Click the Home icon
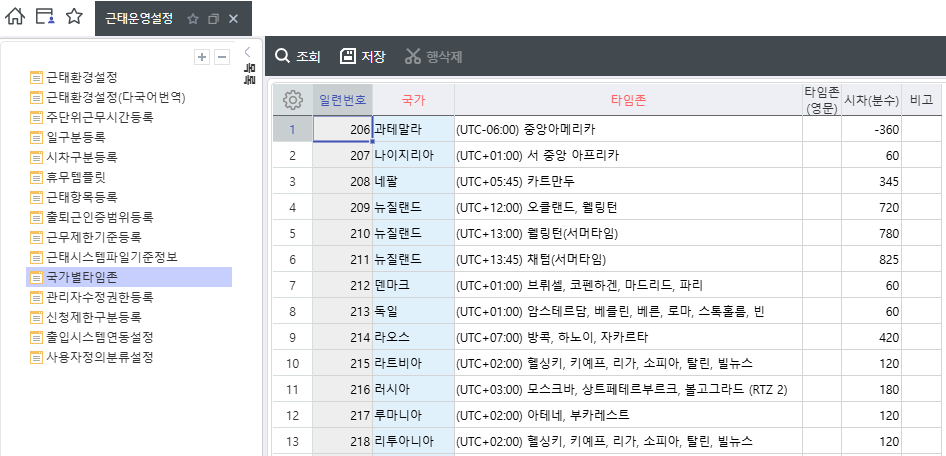This screenshot has width=946, height=456. coord(15,17)
